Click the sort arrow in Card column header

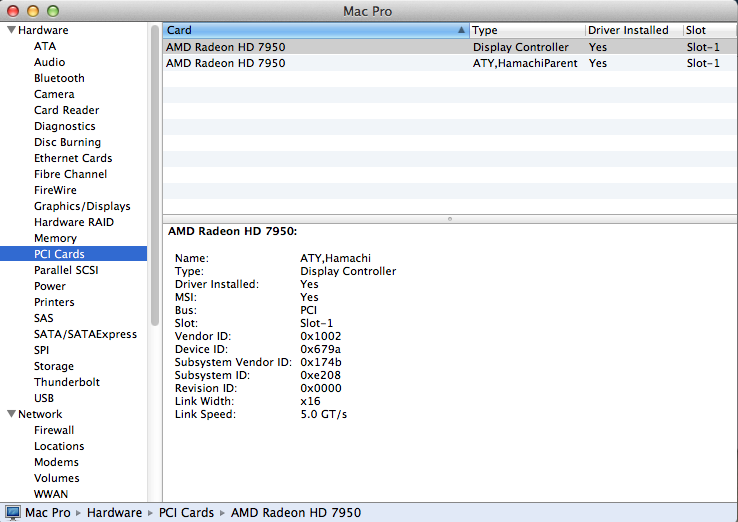coord(461,30)
